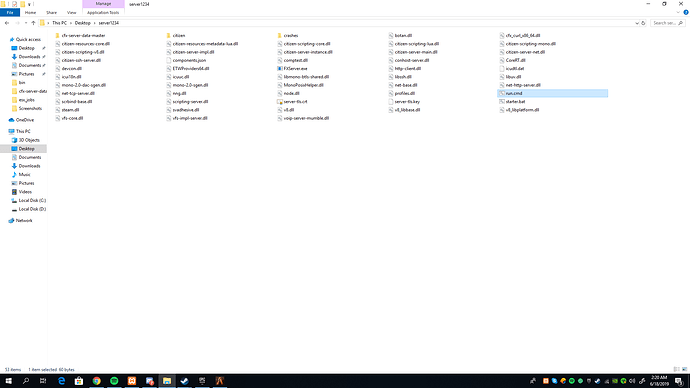Open the Explorer Help icon

click(686, 12)
